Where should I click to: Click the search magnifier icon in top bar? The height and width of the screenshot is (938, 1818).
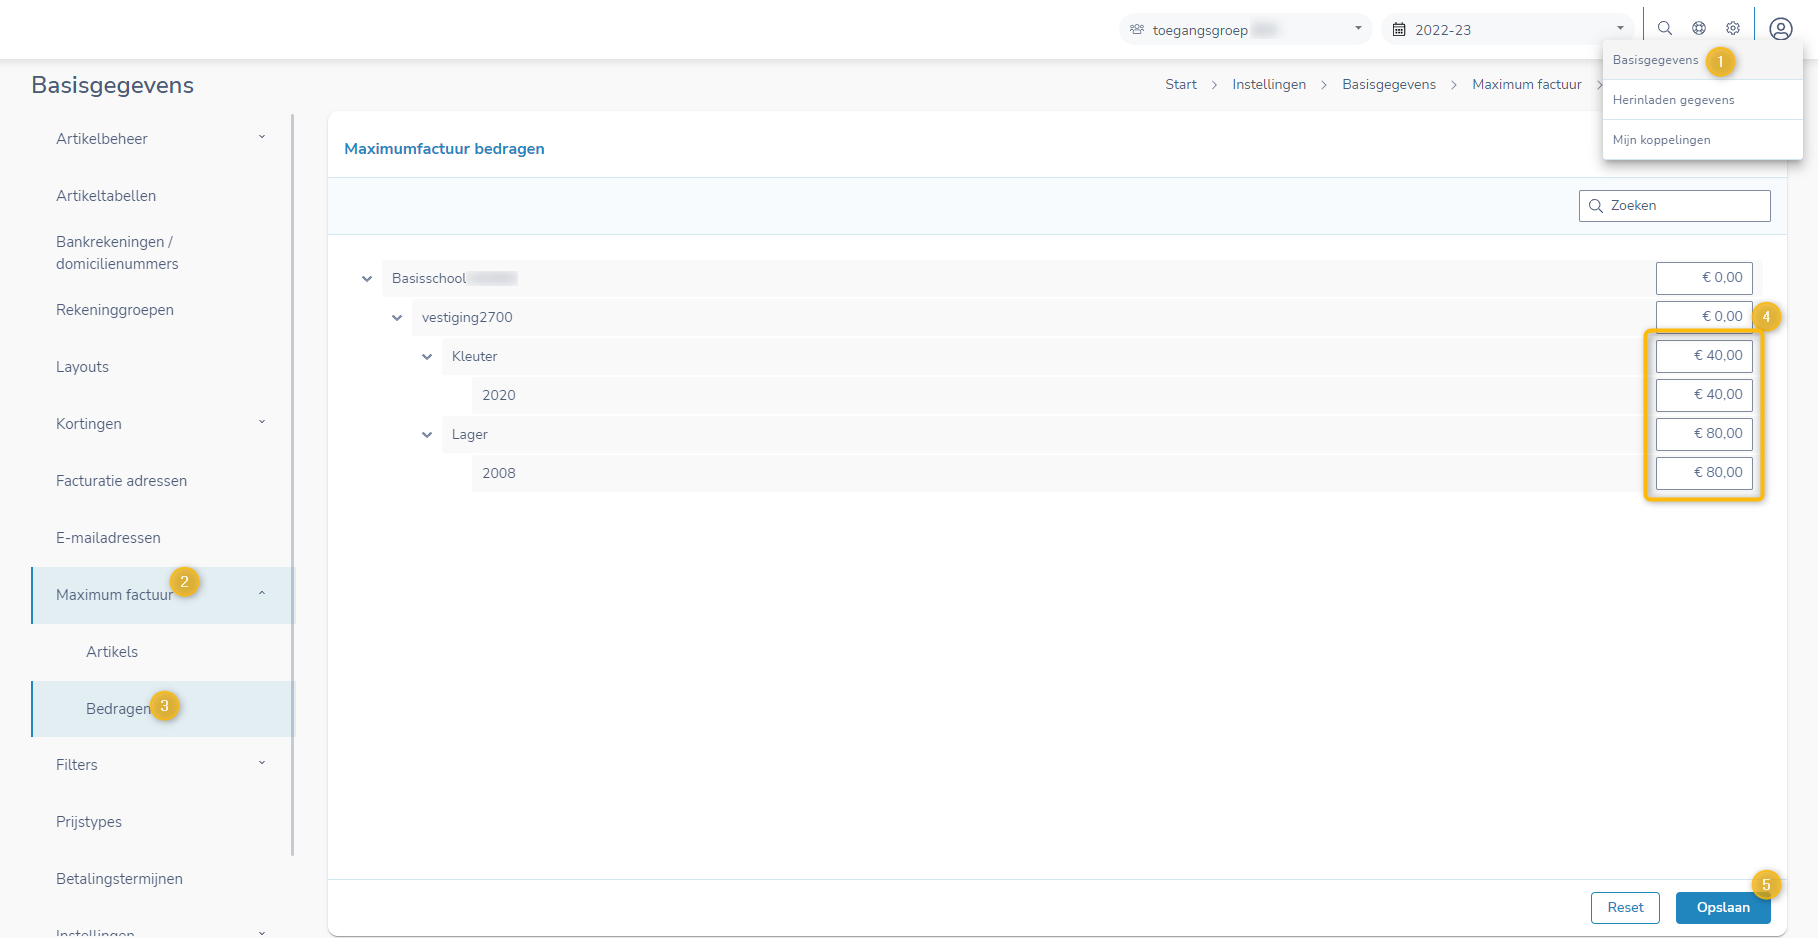click(1665, 29)
